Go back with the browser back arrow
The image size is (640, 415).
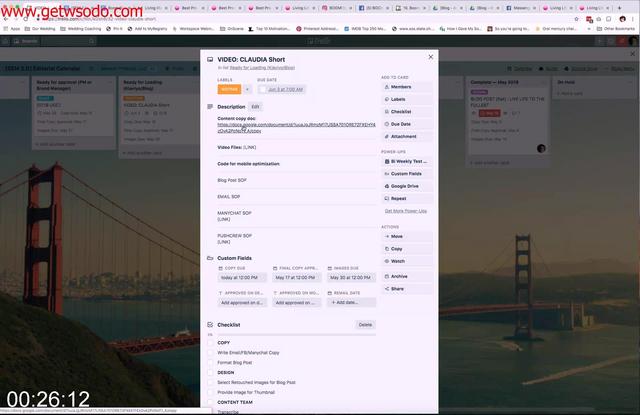click(x=6, y=19)
